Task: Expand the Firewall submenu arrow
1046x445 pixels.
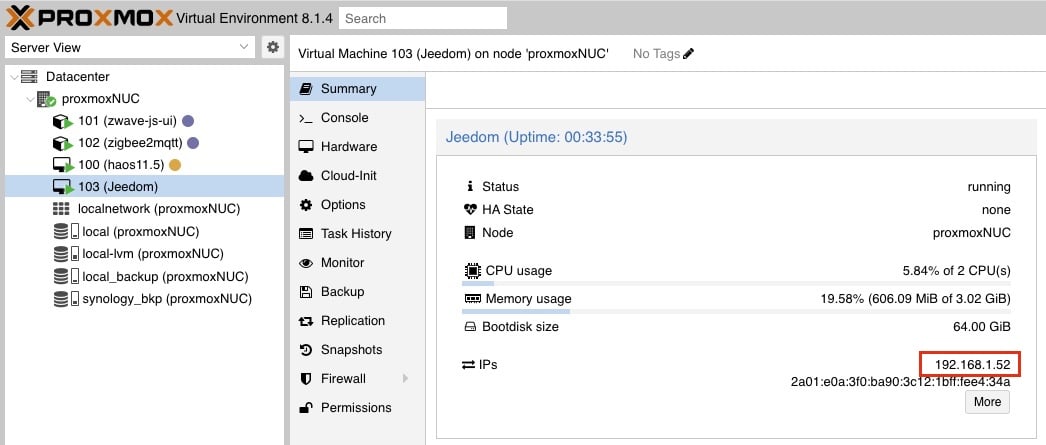Action: pos(405,379)
